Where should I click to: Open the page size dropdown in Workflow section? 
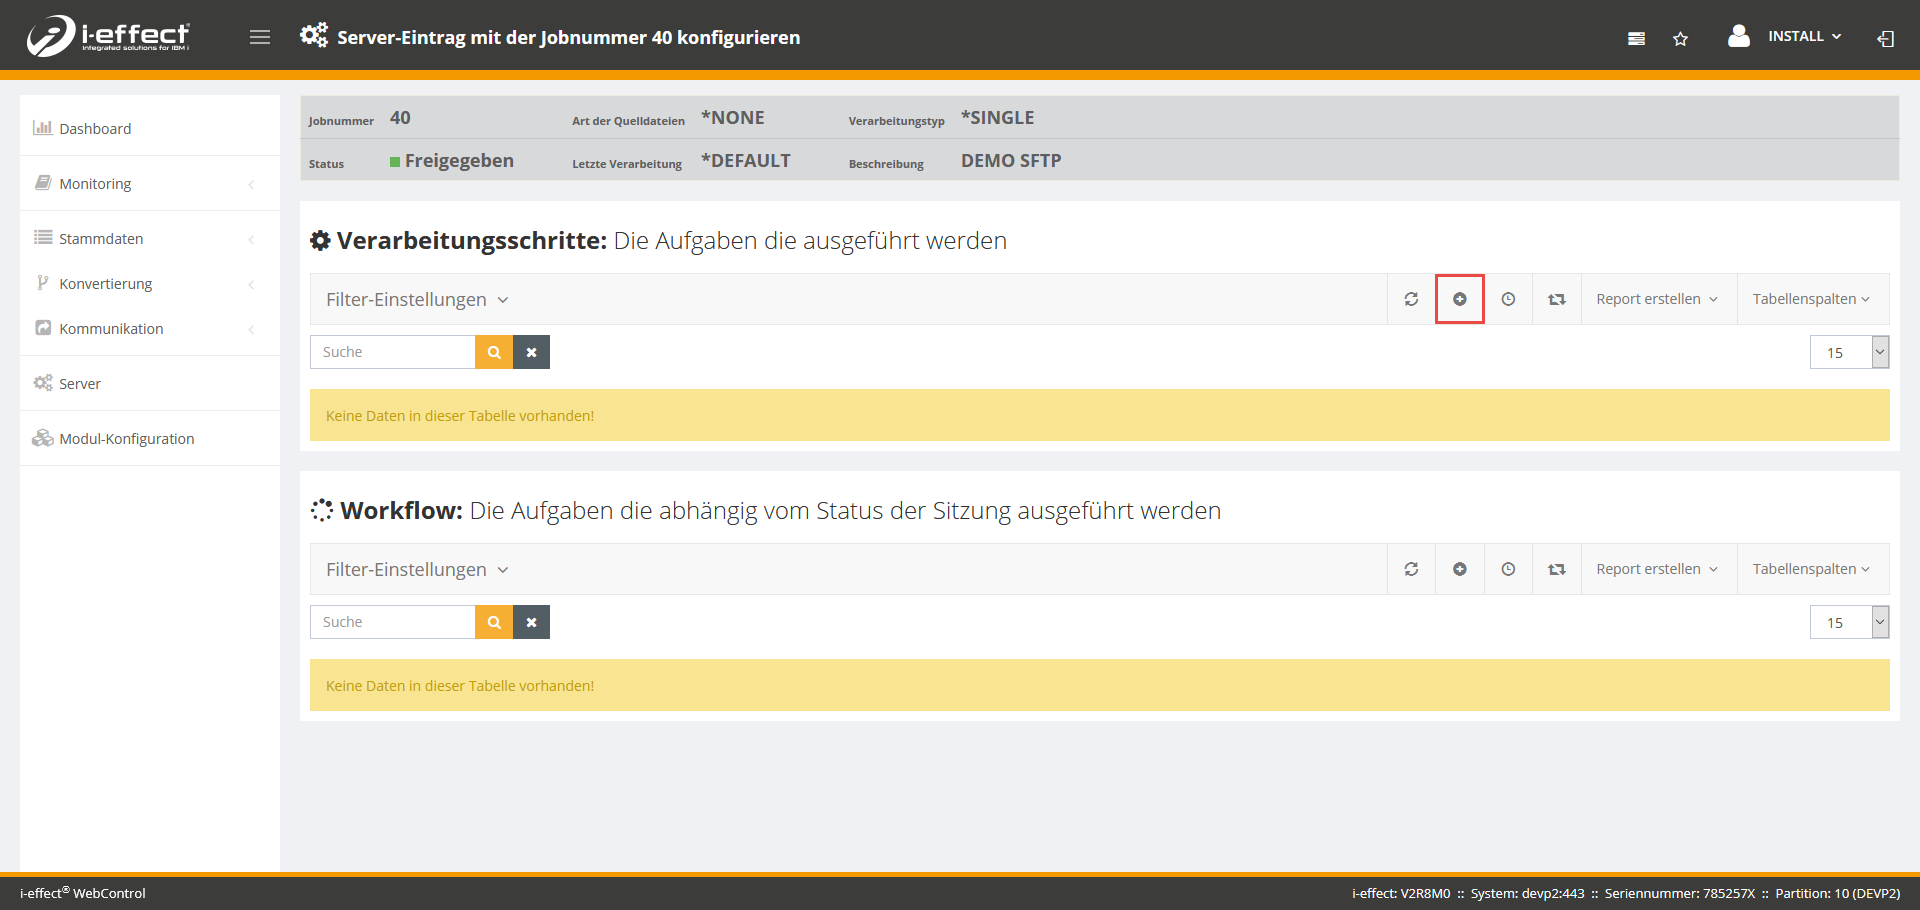pos(1848,622)
